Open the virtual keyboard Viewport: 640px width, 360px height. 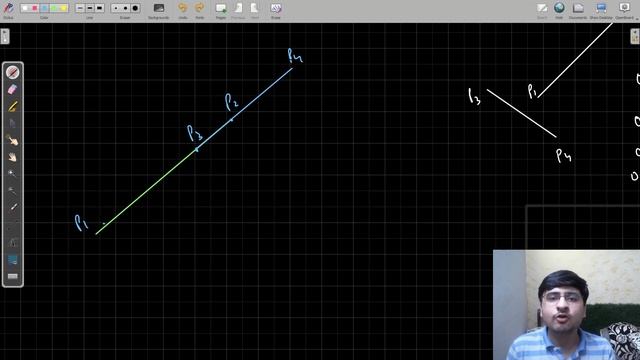tap(13, 276)
